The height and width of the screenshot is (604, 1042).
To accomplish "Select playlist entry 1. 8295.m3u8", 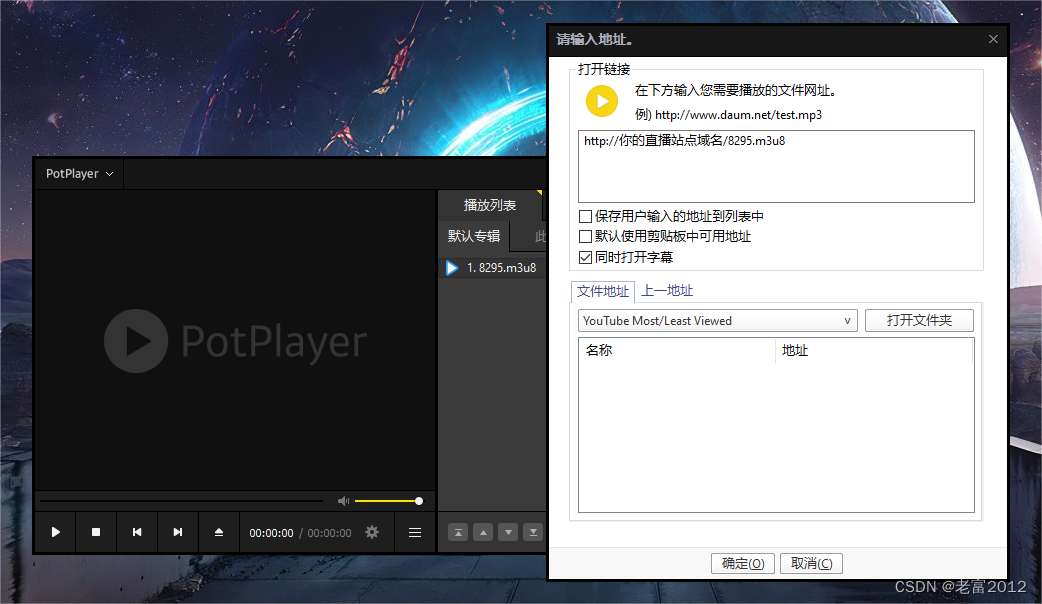I will click(492, 268).
